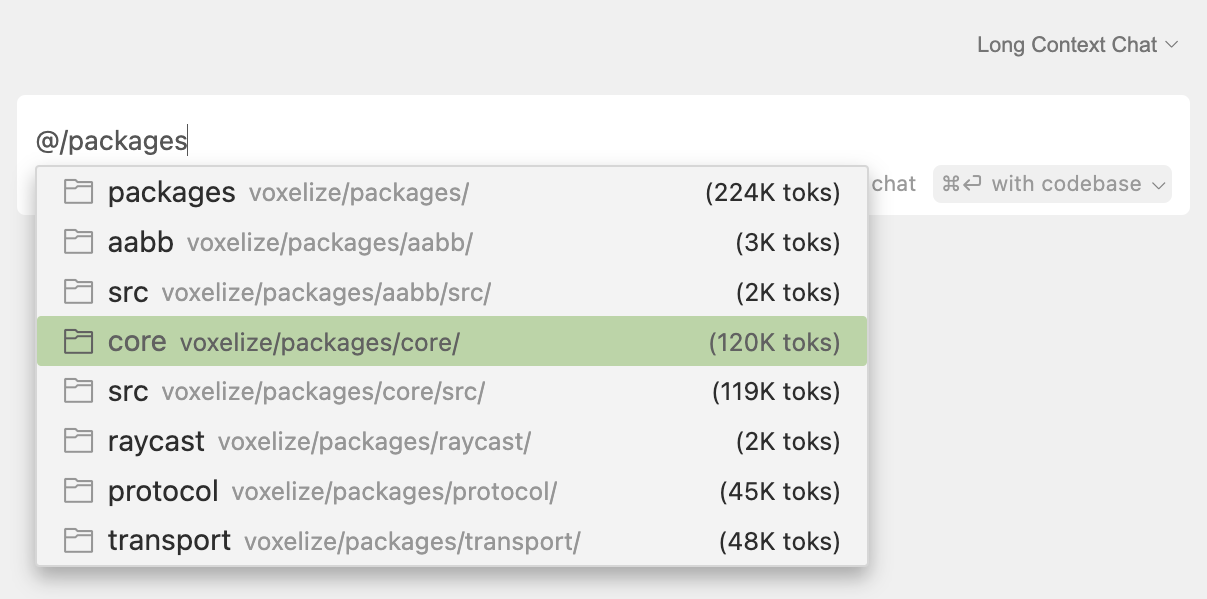This screenshot has height=599, width=1207.
Task: Click folder icon beside transport entry
Action: [x=78, y=541]
